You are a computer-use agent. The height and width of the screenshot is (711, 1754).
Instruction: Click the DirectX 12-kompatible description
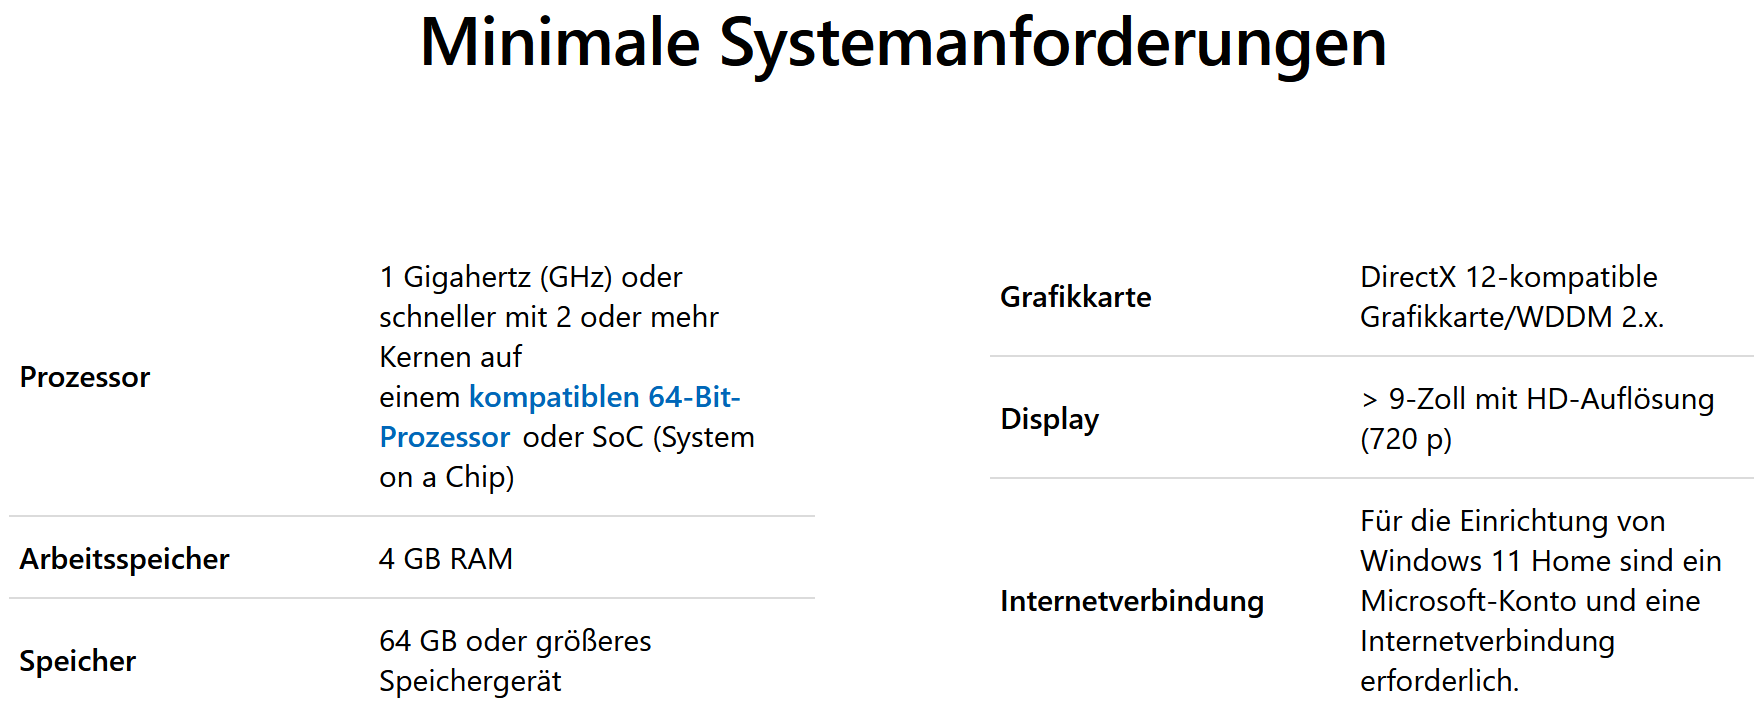coord(1509,277)
